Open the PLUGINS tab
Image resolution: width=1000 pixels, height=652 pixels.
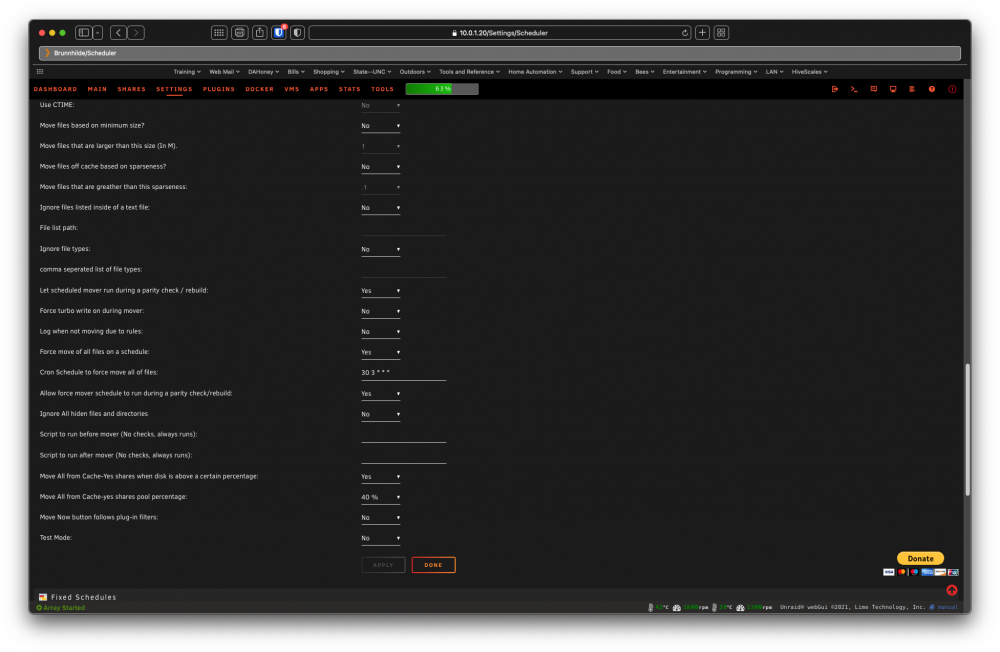click(219, 89)
